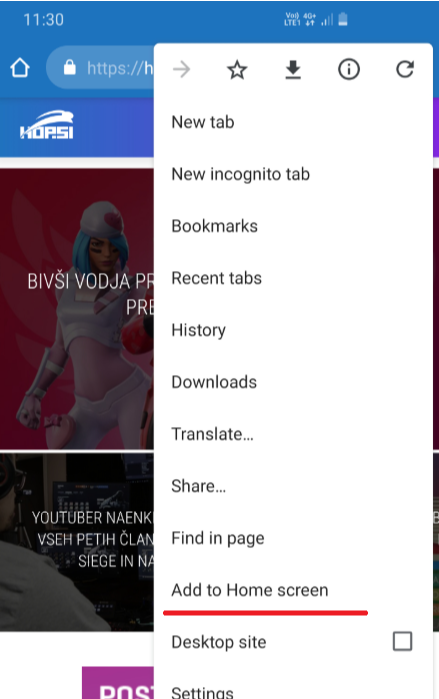Bookmark this page with star icon

coord(237,70)
